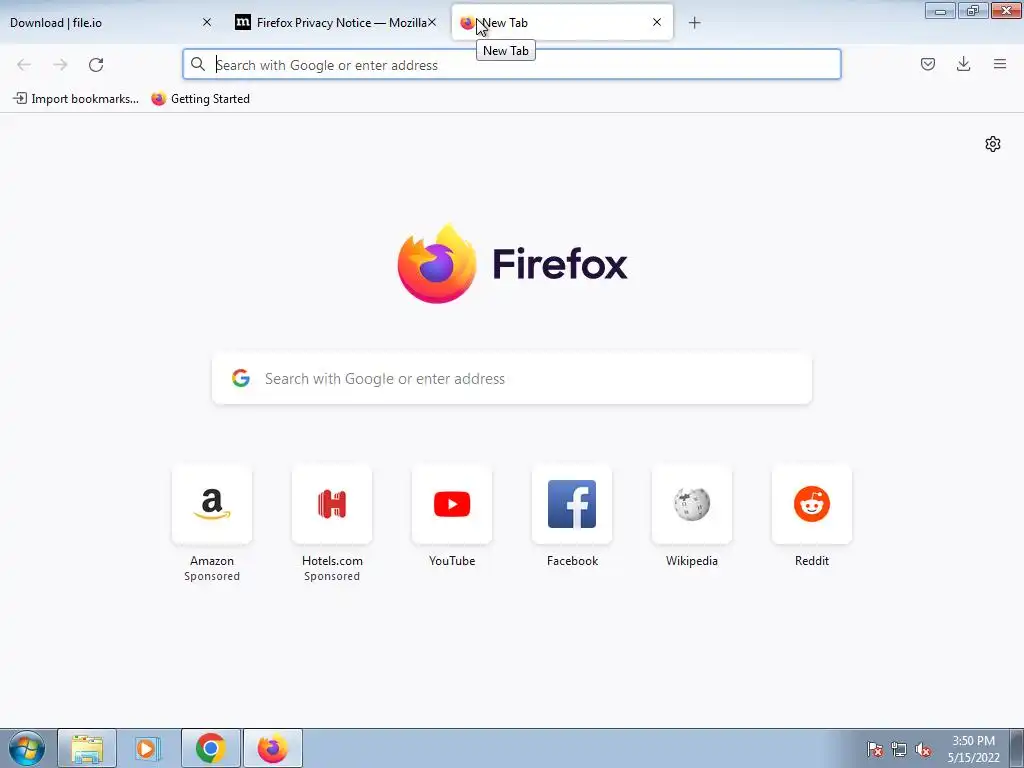
Task: Reload the current page
Action: [96, 65]
